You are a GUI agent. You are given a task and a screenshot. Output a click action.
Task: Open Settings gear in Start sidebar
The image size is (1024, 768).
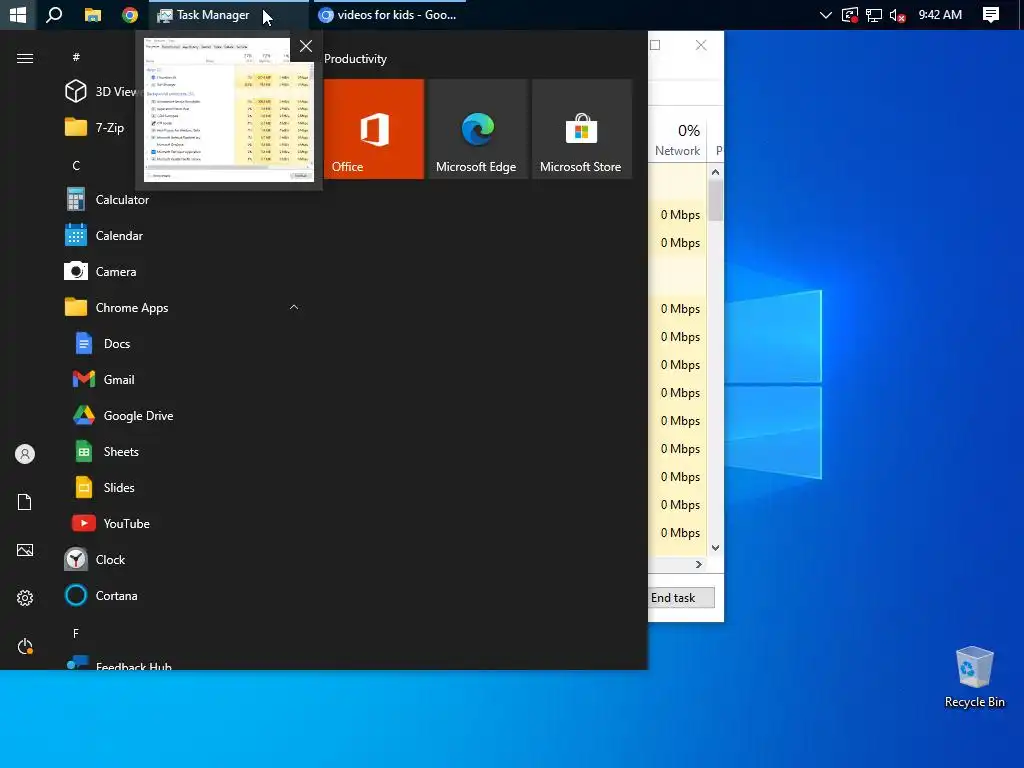tap(25, 598)
